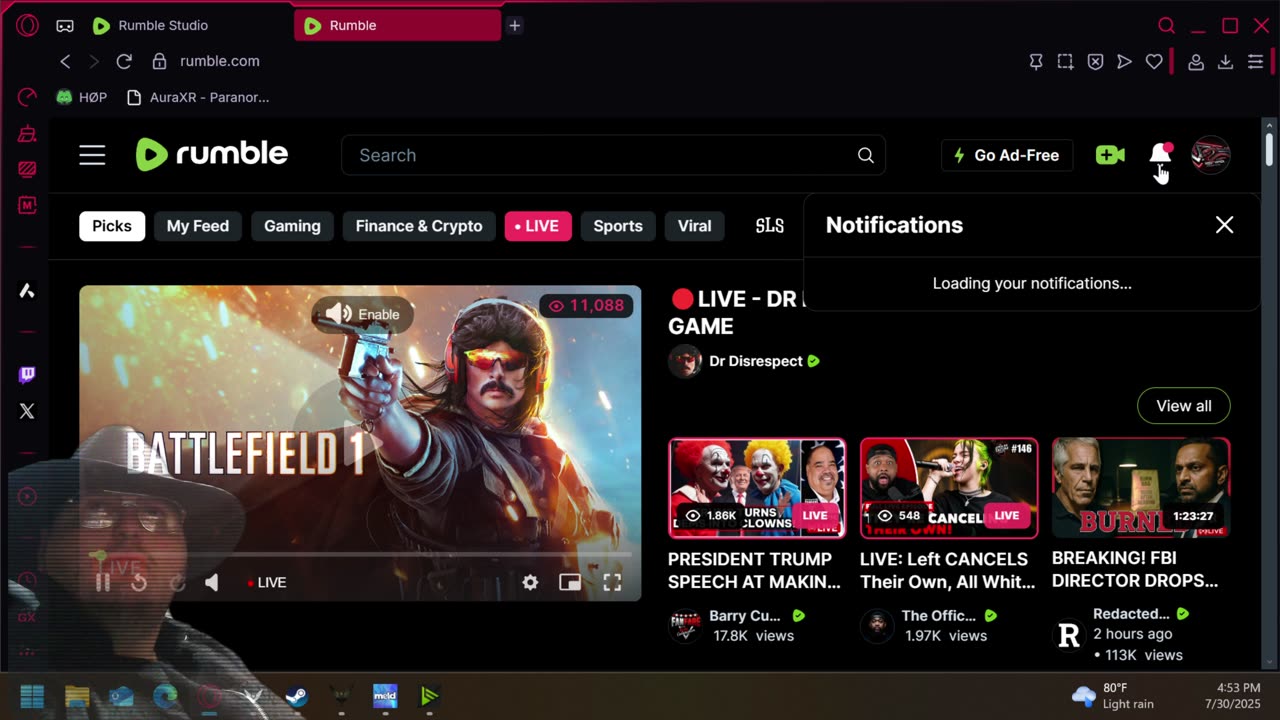The image size is (1280, 720).
Task: Open the HØP bookmark
Action: point(81,97)
